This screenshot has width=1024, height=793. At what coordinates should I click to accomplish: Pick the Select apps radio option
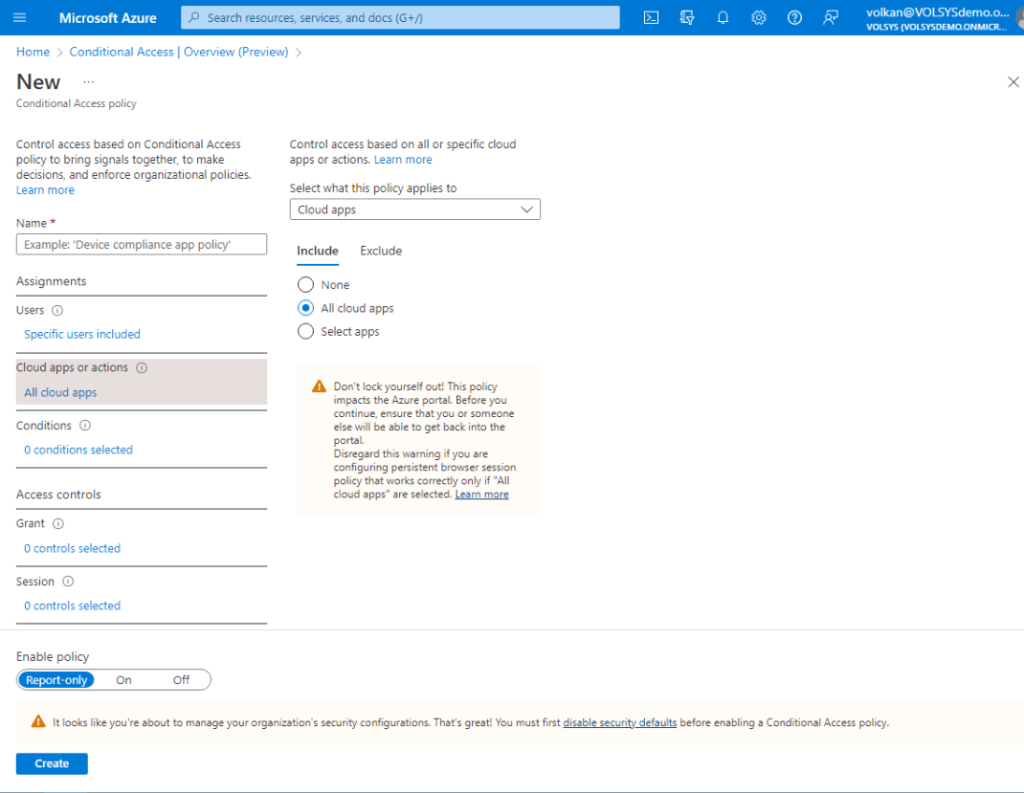[306, 331]
